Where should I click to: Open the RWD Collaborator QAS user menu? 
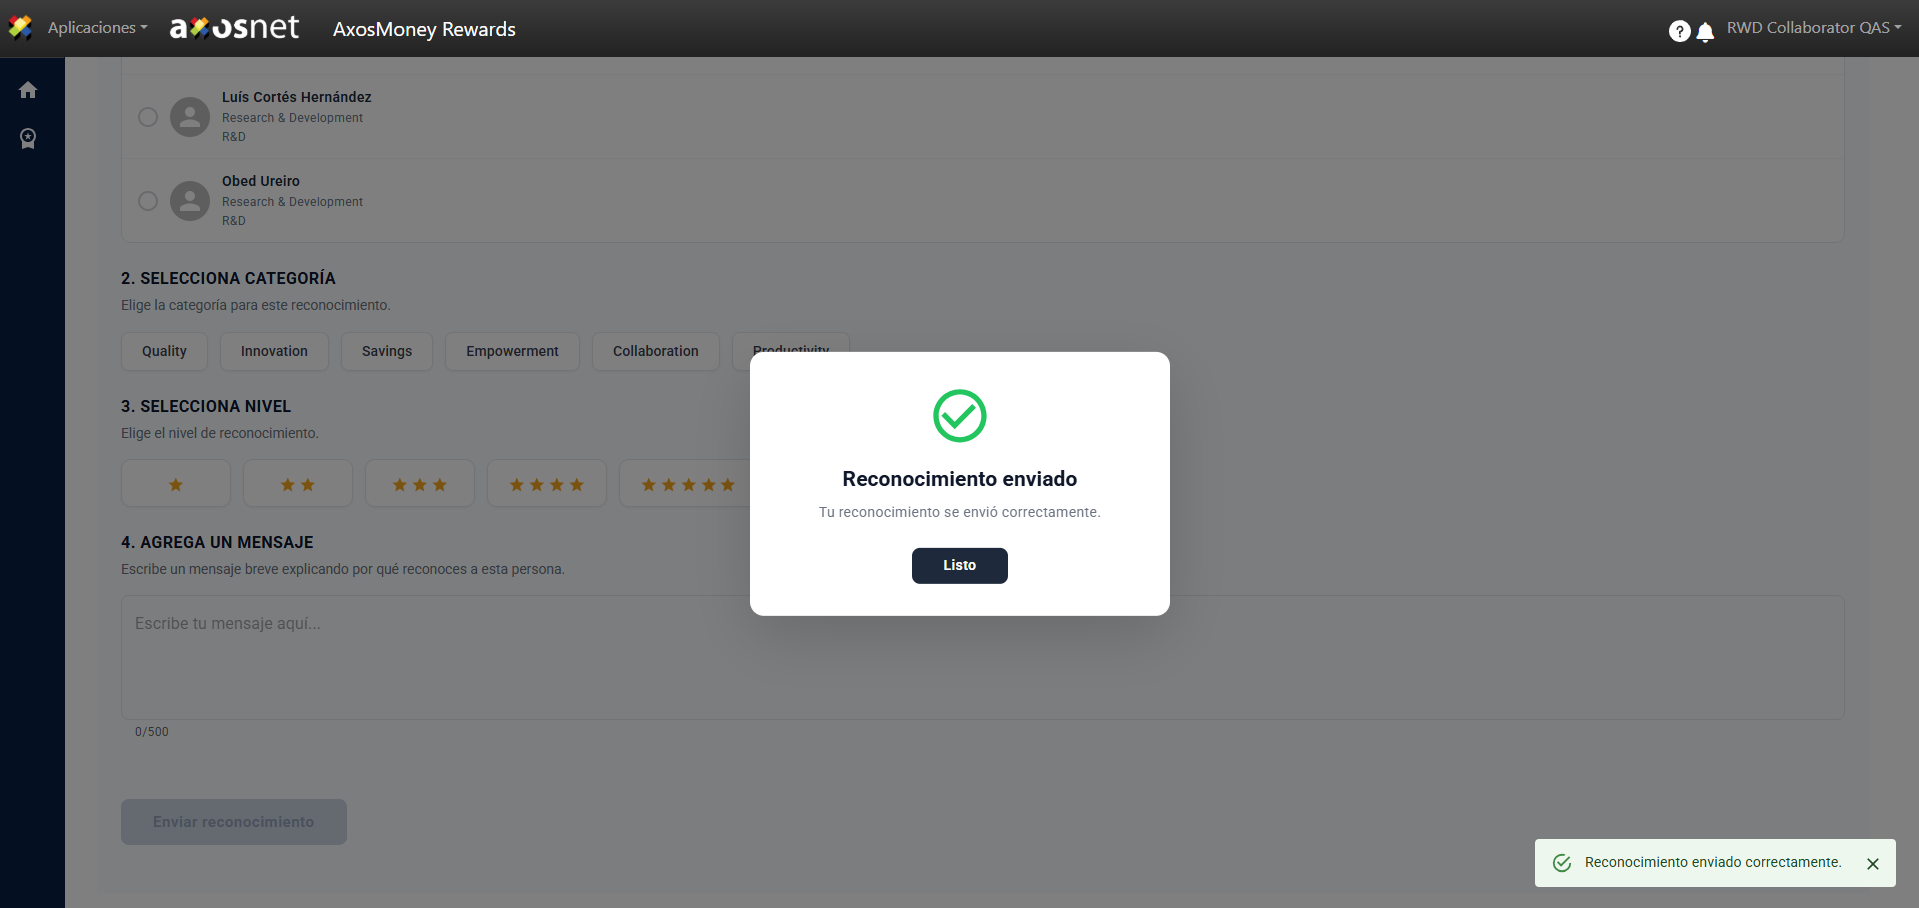[x=1813, y=28]
